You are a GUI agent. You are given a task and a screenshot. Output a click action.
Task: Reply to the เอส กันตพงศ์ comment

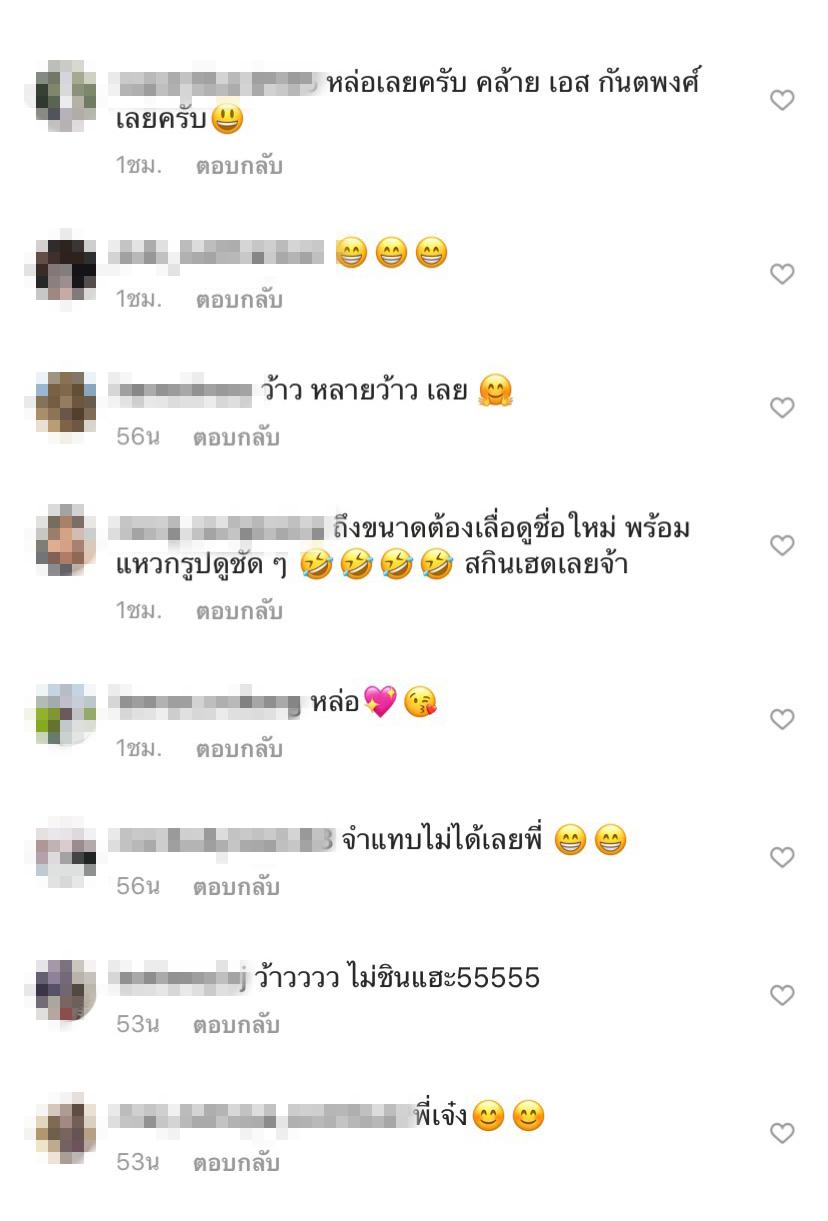point(239,166)
